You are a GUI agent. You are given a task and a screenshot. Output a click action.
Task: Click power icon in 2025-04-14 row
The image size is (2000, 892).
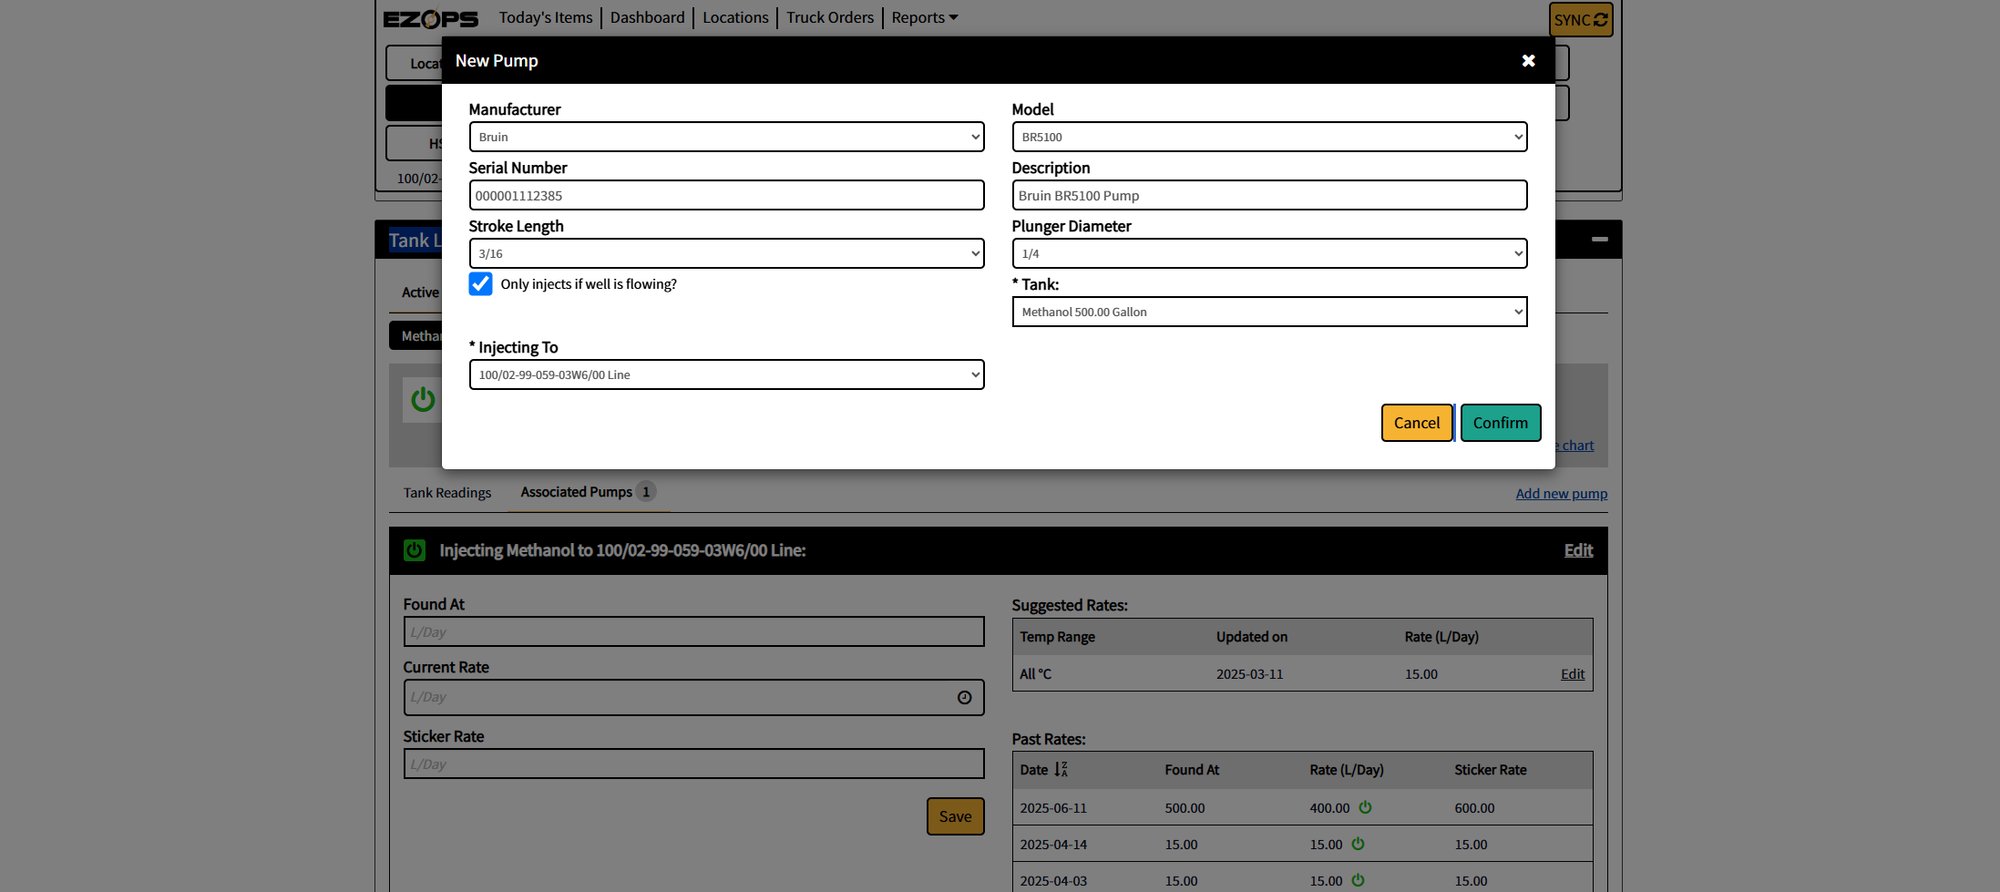[x=1358, y=844]
